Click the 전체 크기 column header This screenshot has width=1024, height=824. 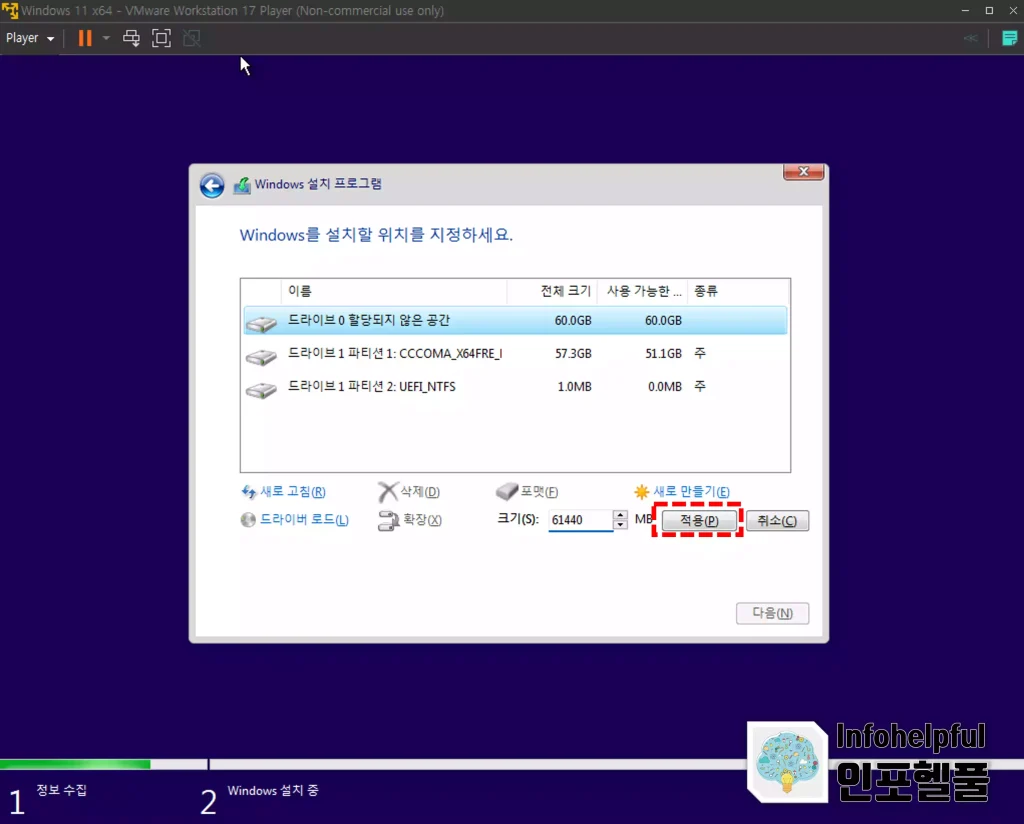coord(552,291)
